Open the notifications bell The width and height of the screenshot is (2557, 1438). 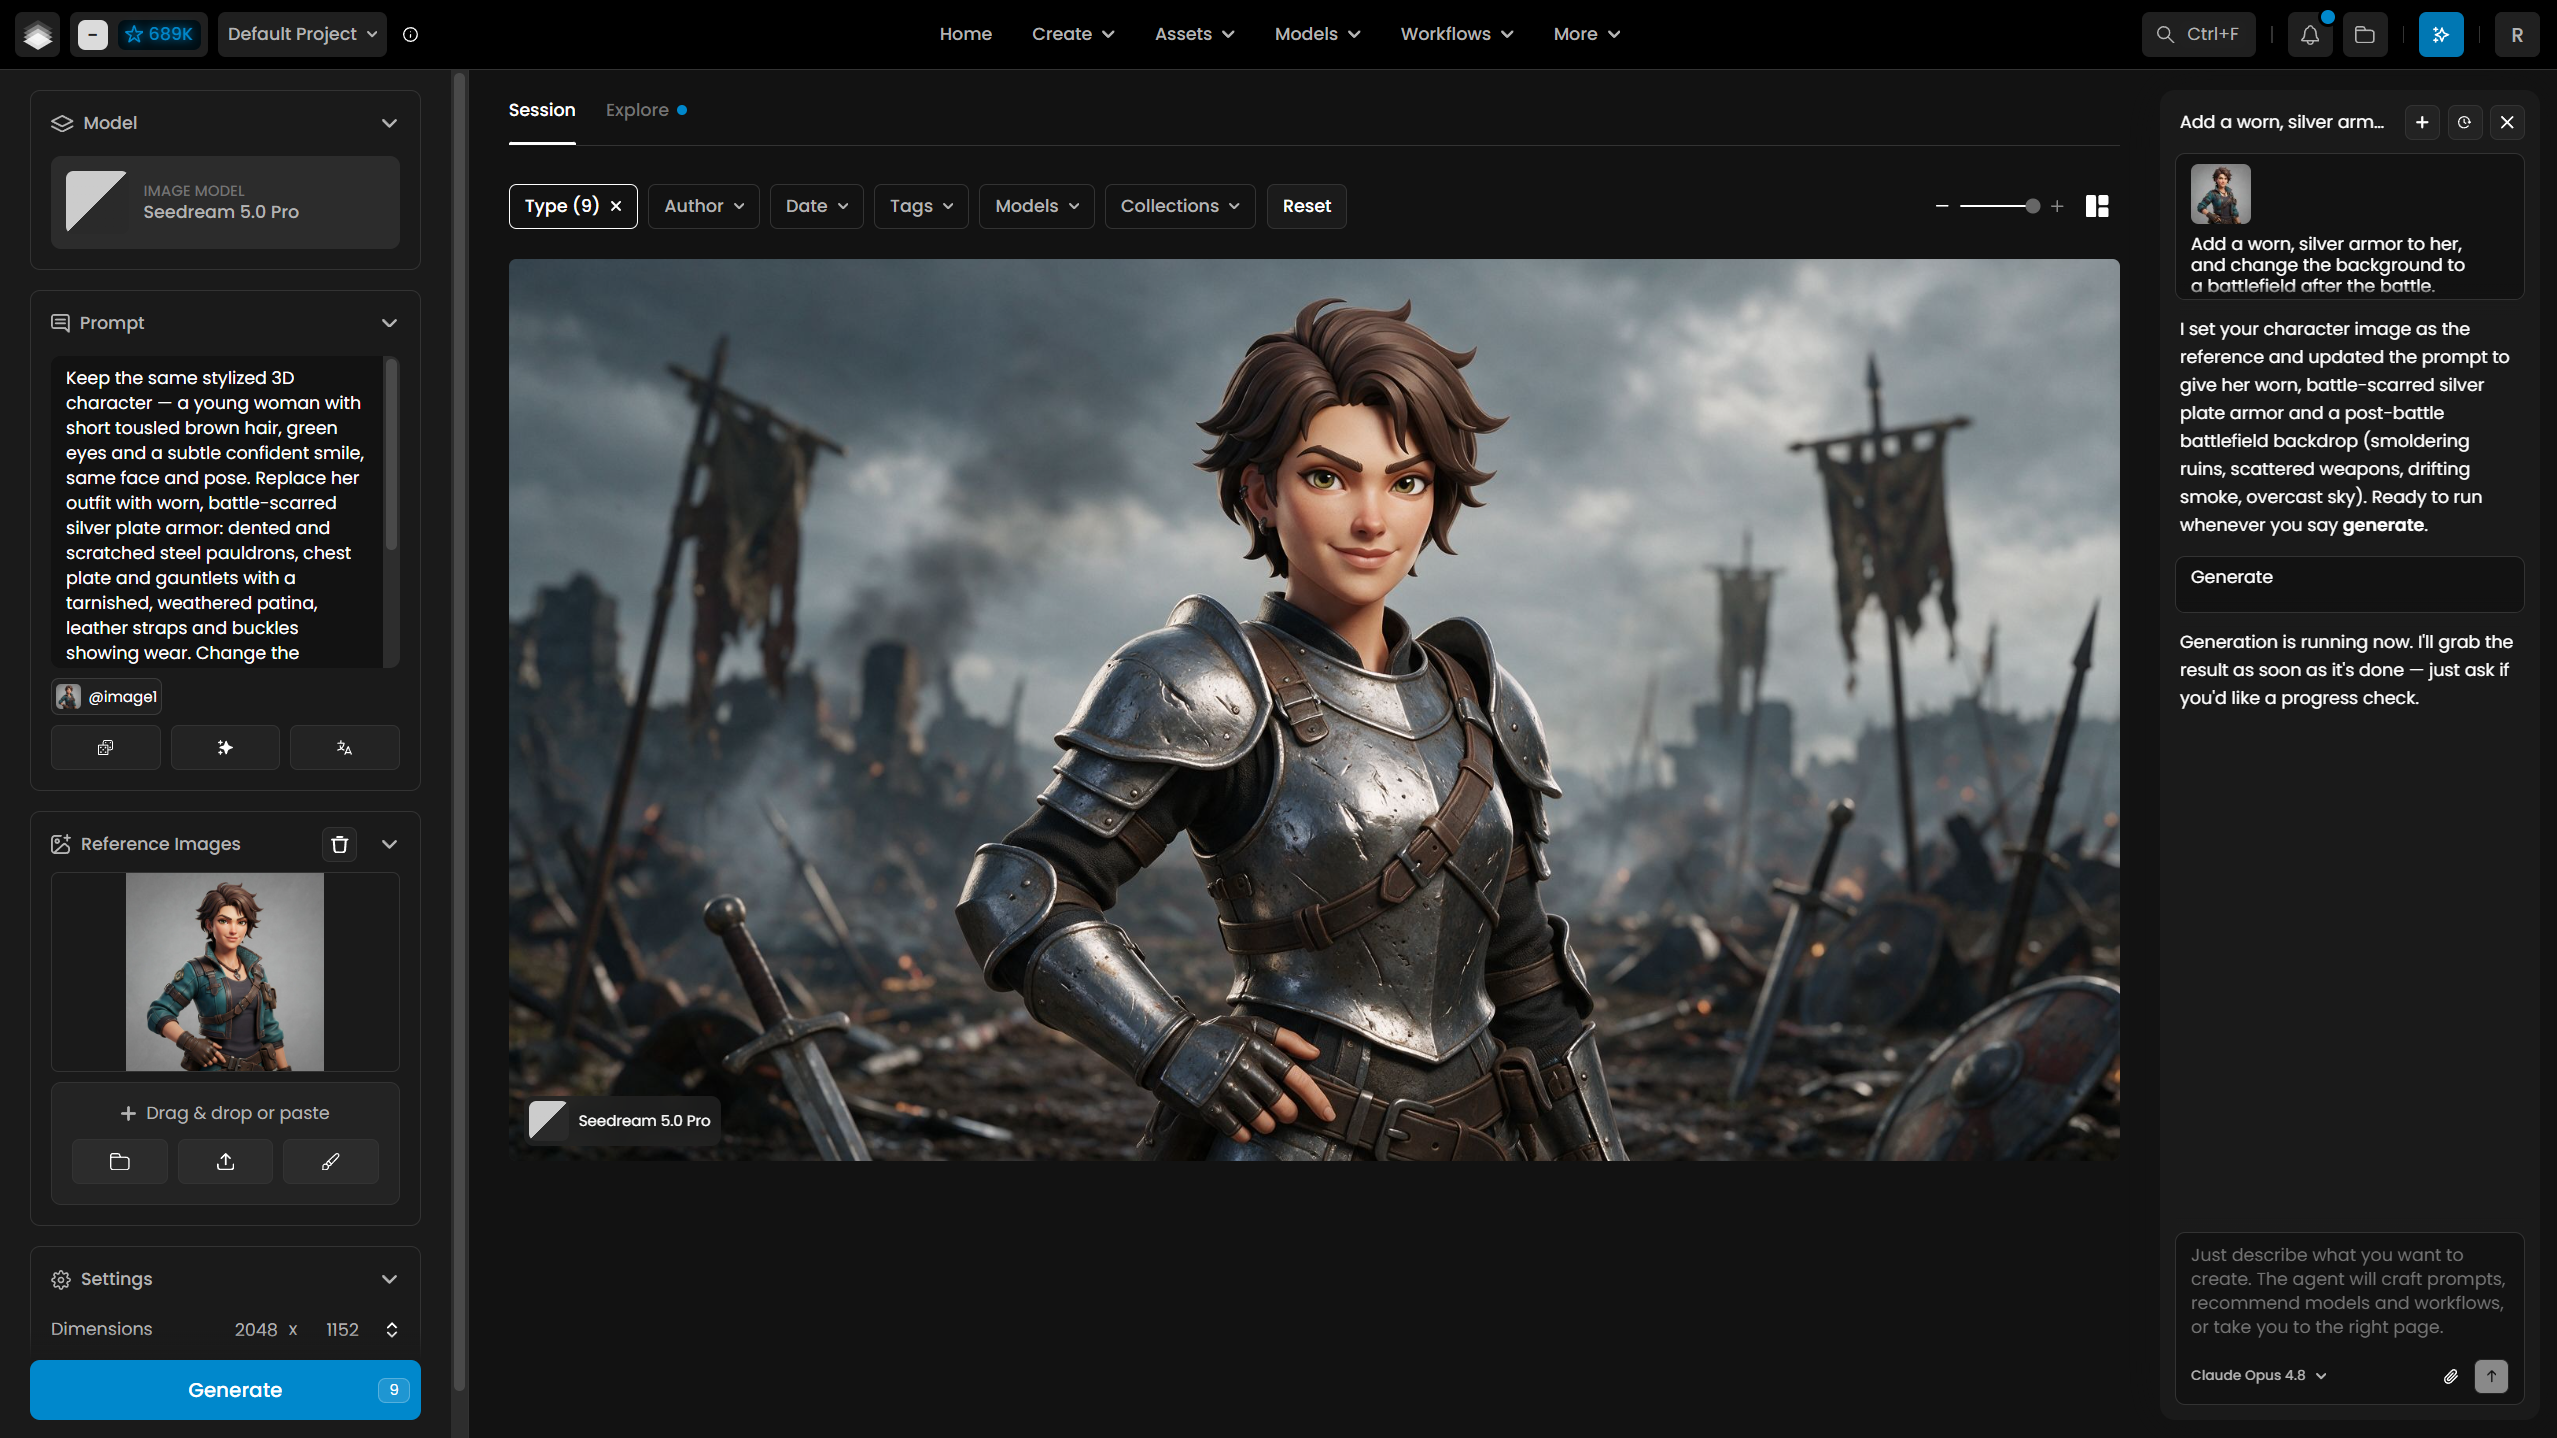point(2309,34)
